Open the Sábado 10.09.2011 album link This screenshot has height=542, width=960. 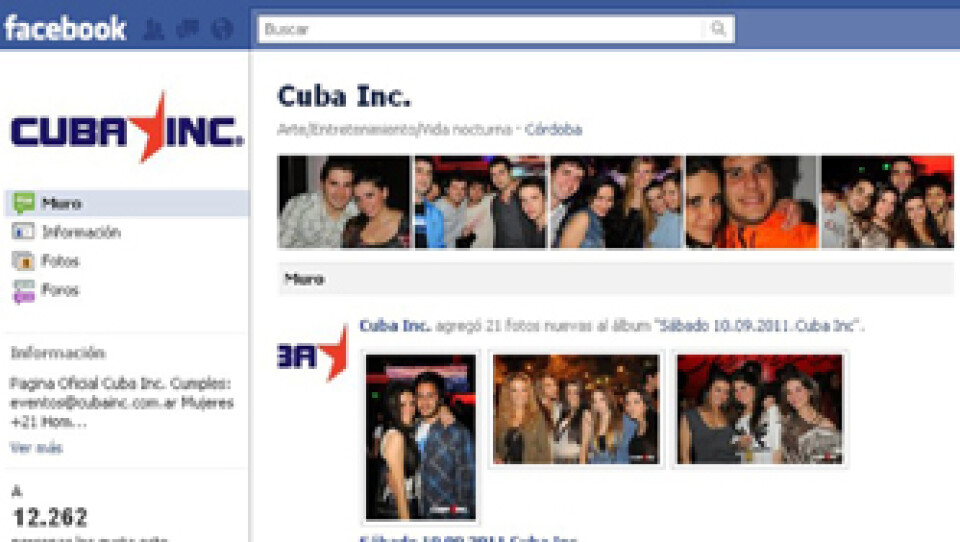759,325
